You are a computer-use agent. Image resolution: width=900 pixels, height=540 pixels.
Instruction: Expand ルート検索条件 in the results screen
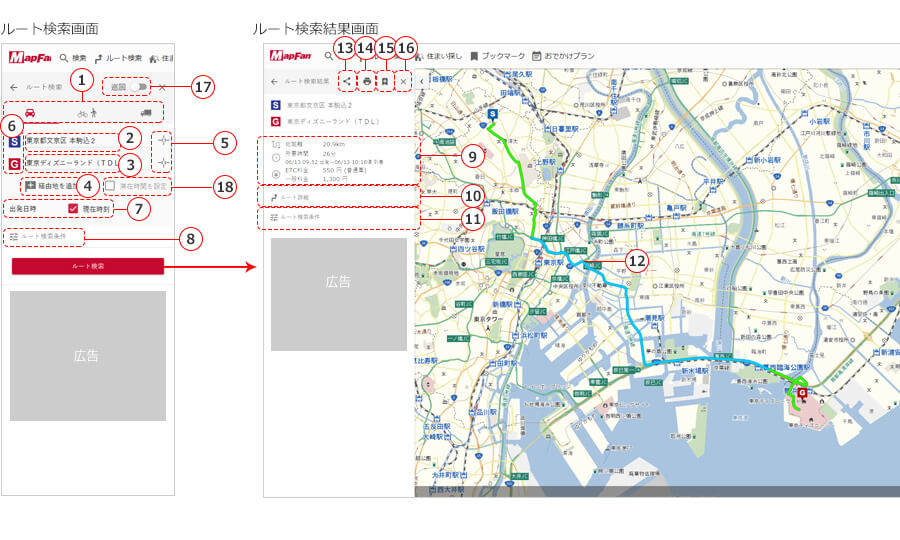pos(339,217)
